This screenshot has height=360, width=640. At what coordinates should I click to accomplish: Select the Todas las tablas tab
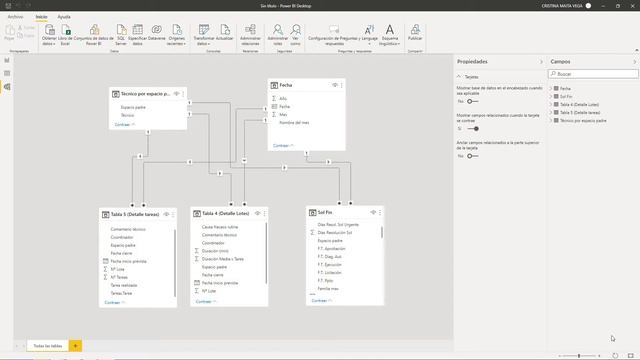click(48, 346)
